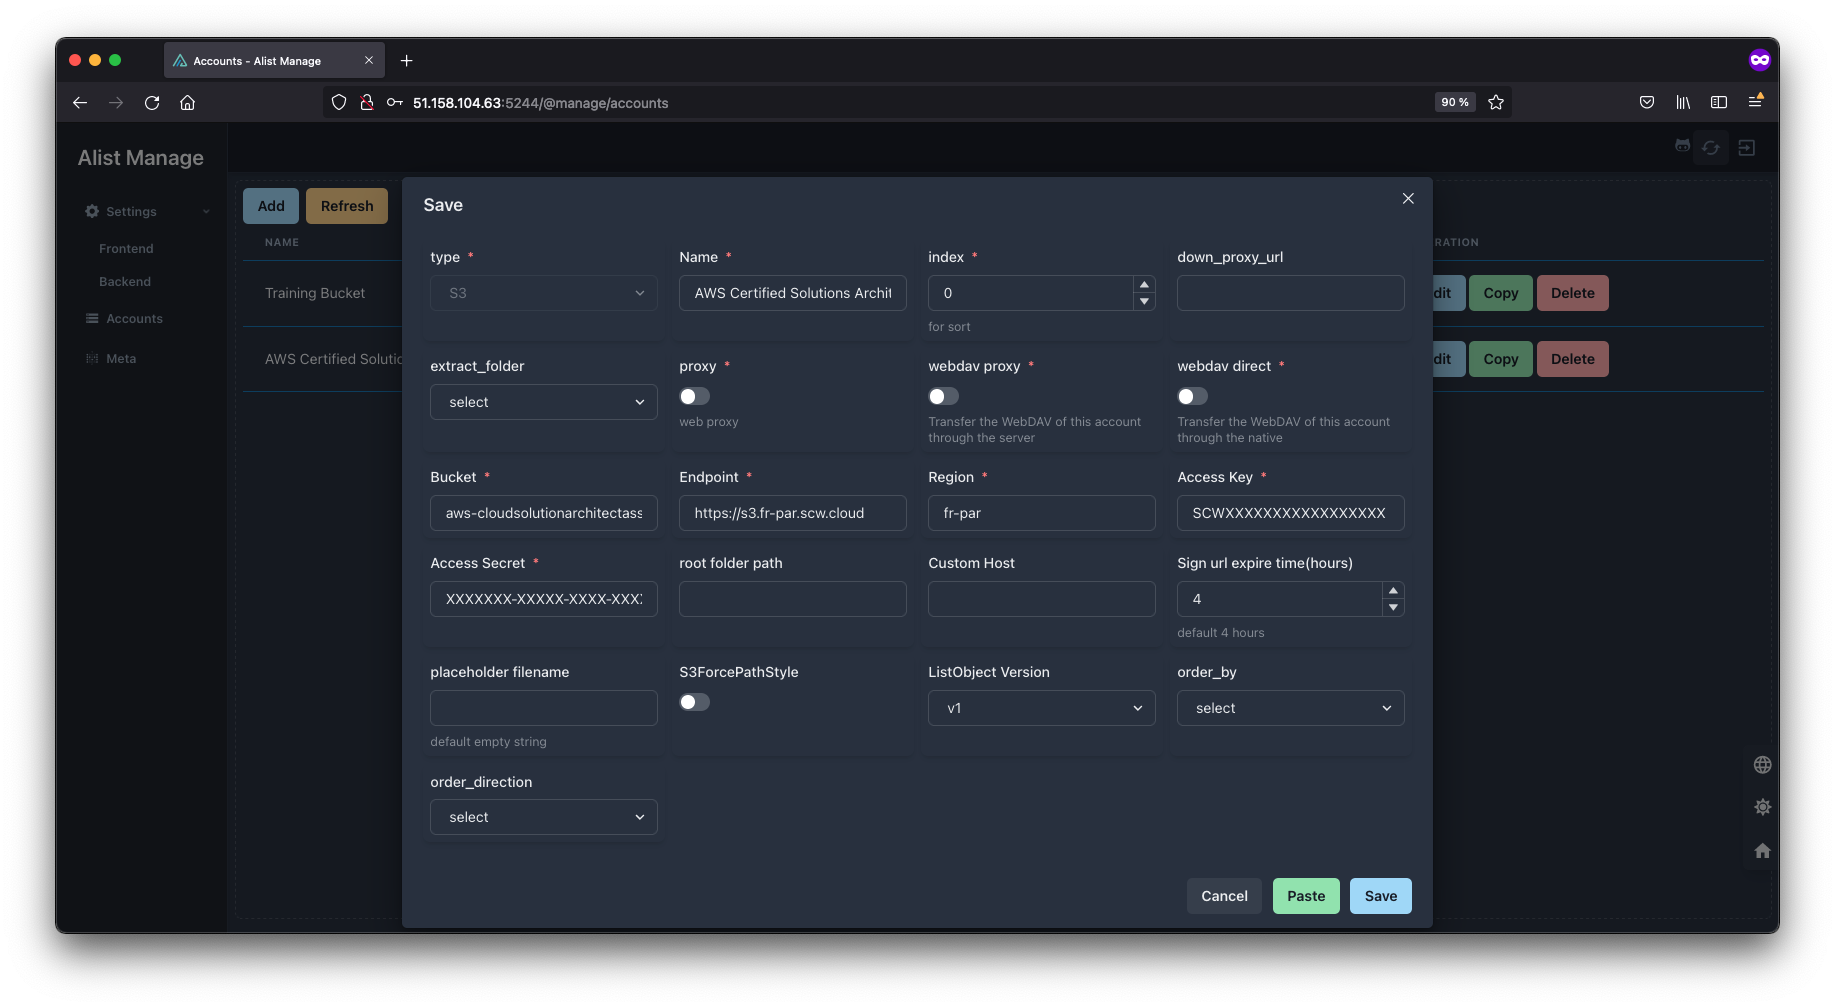The image size is (1835, 1007).
Task: Toggle the browser sidebar icon
Action: pos(1719,102)
